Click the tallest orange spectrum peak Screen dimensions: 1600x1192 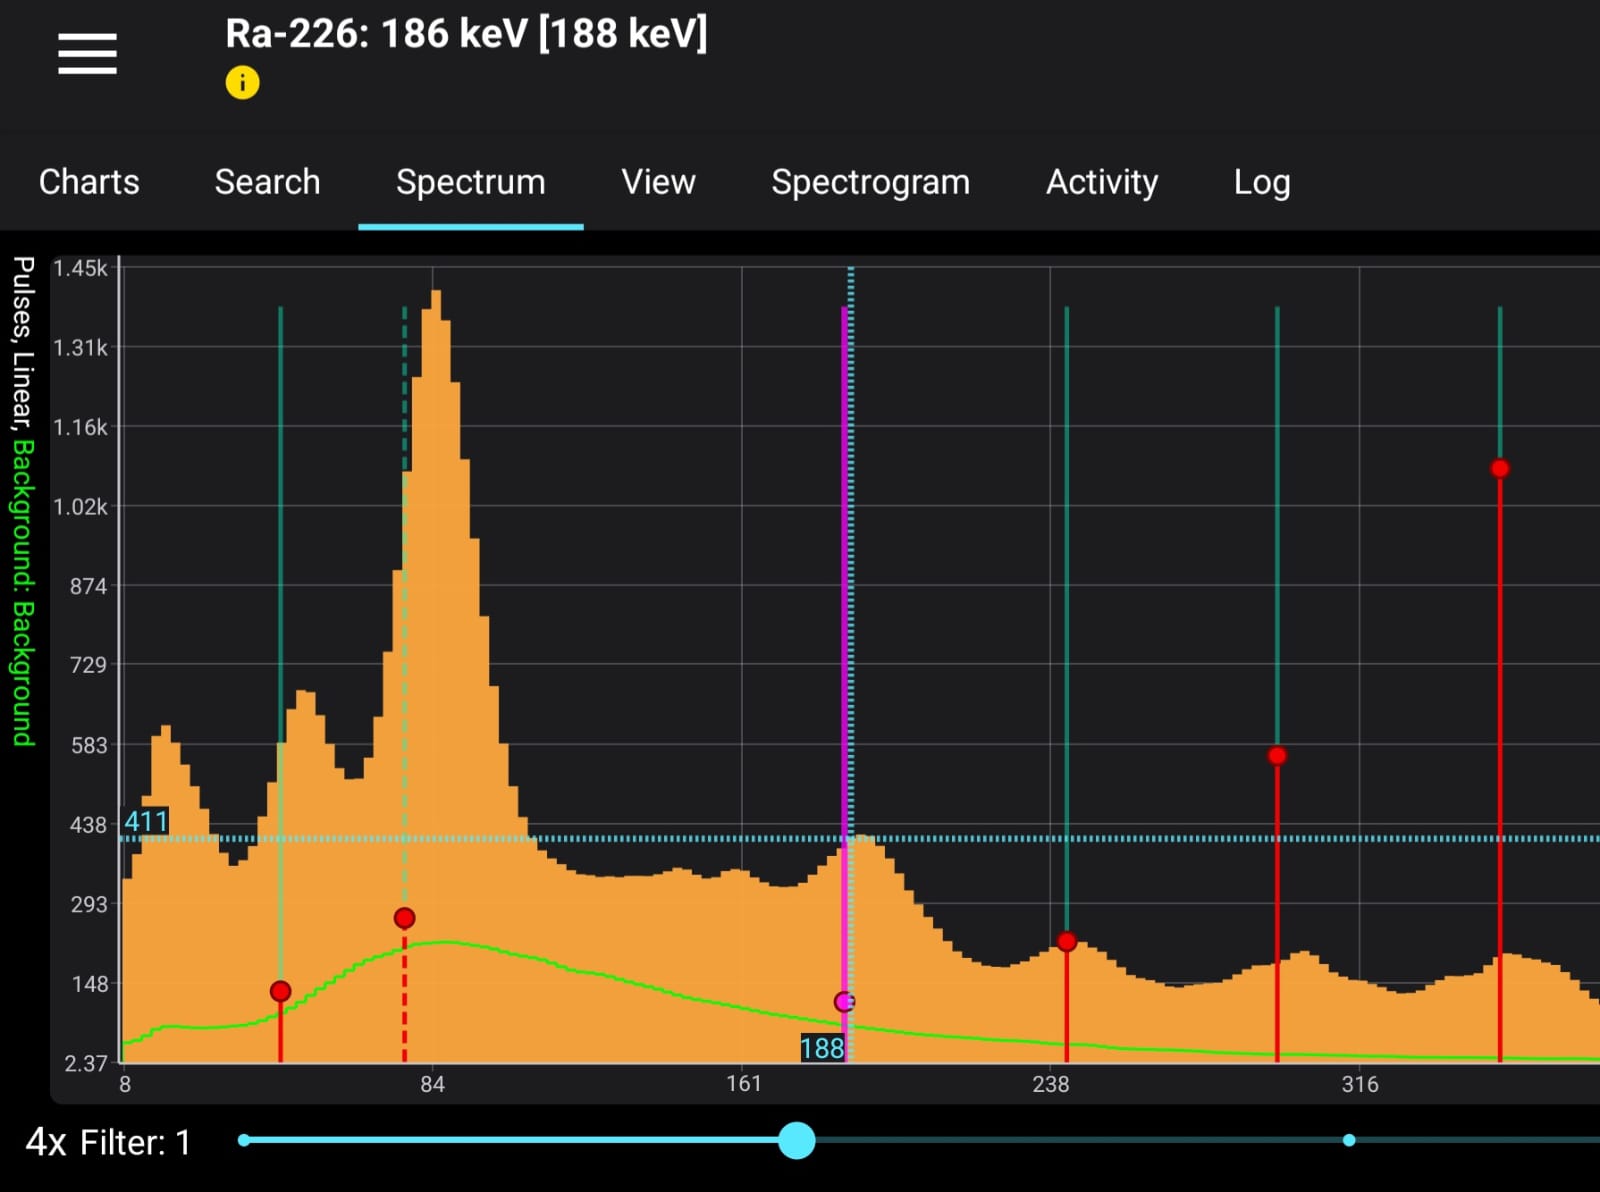click(436, 300)
